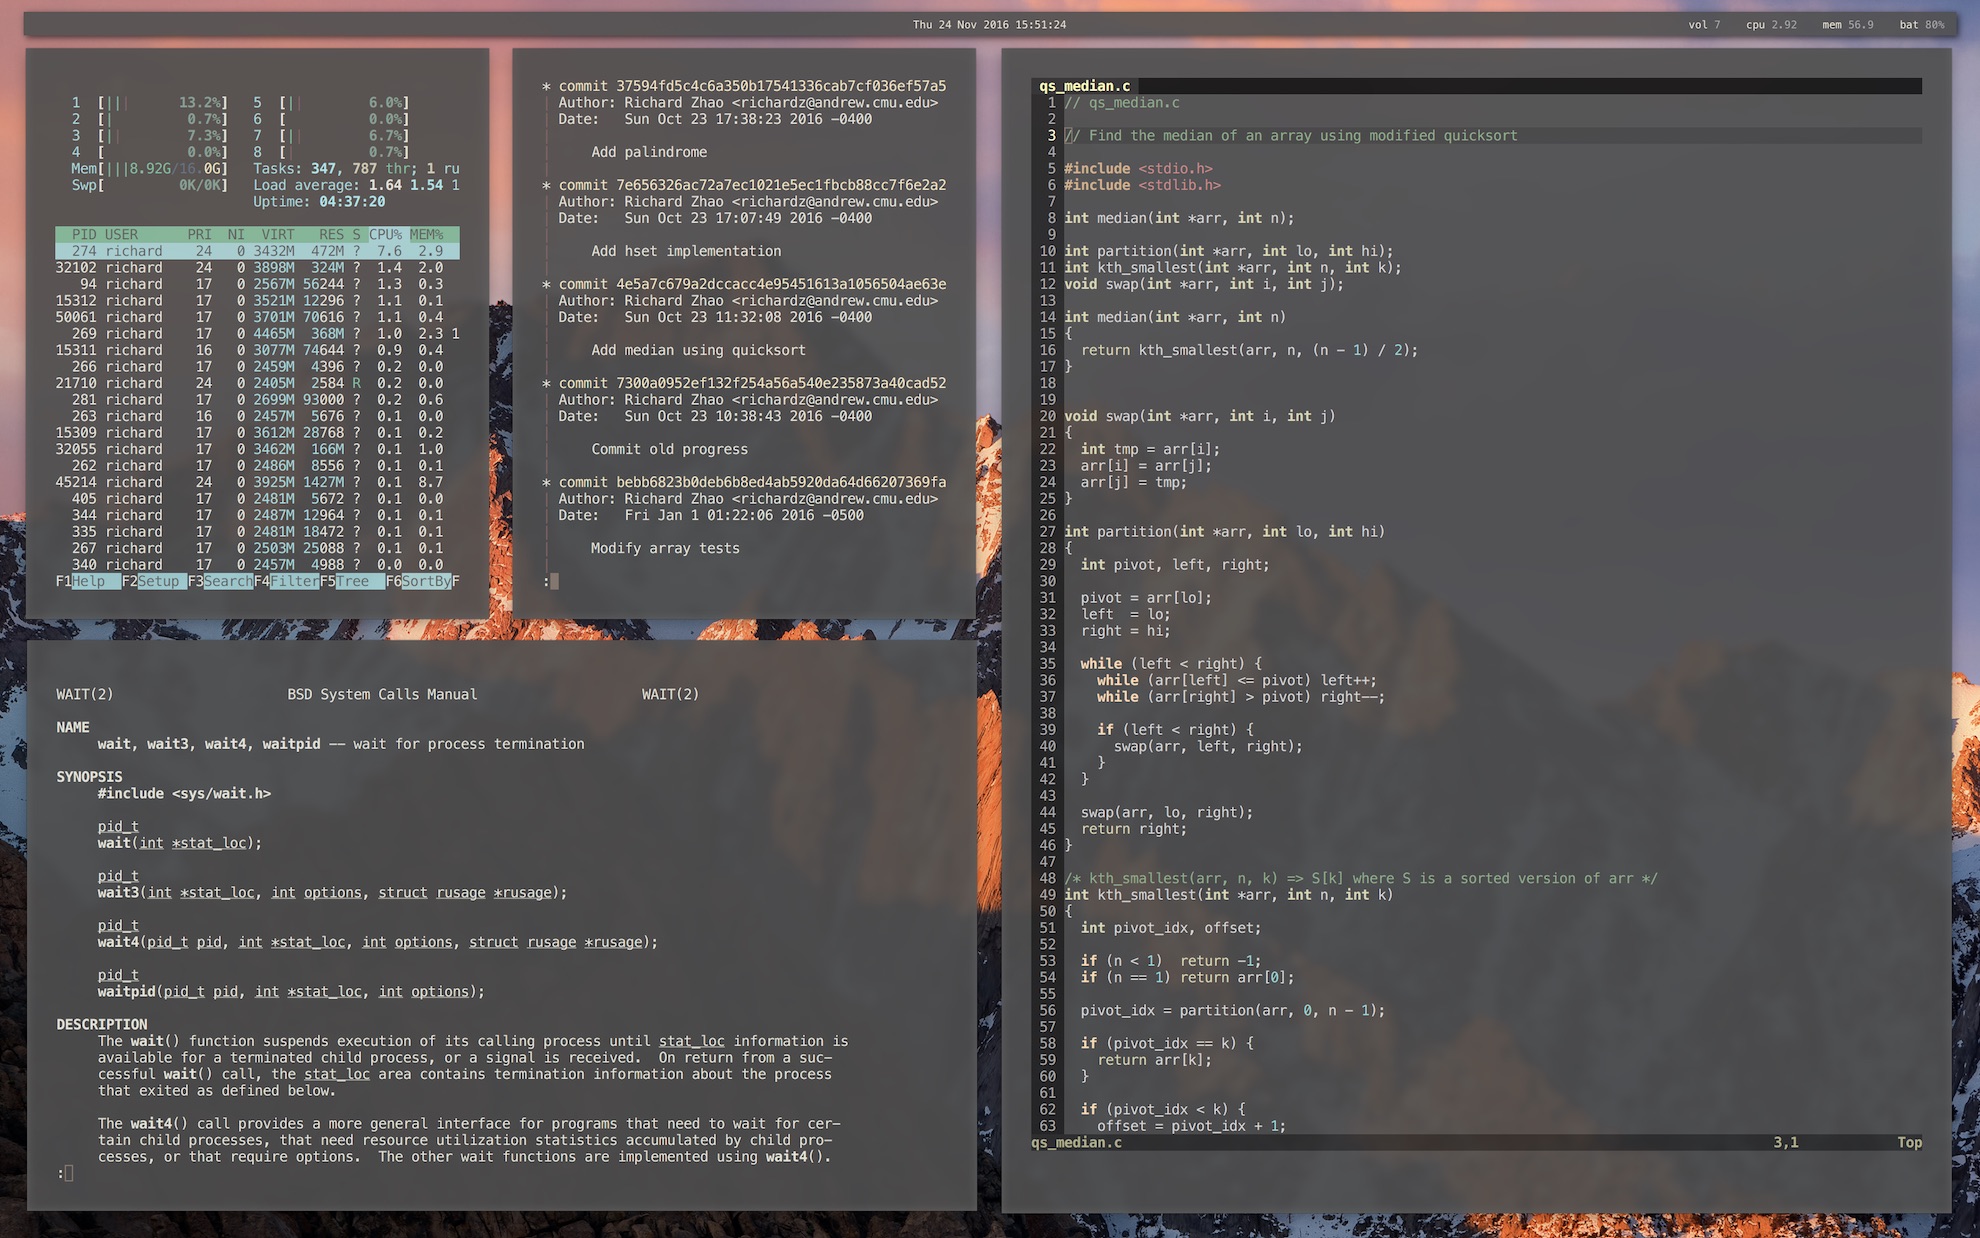Click the NAME section heading in man page
The width and height of the screenshot is (1980, 1238).
coord(73,727)
